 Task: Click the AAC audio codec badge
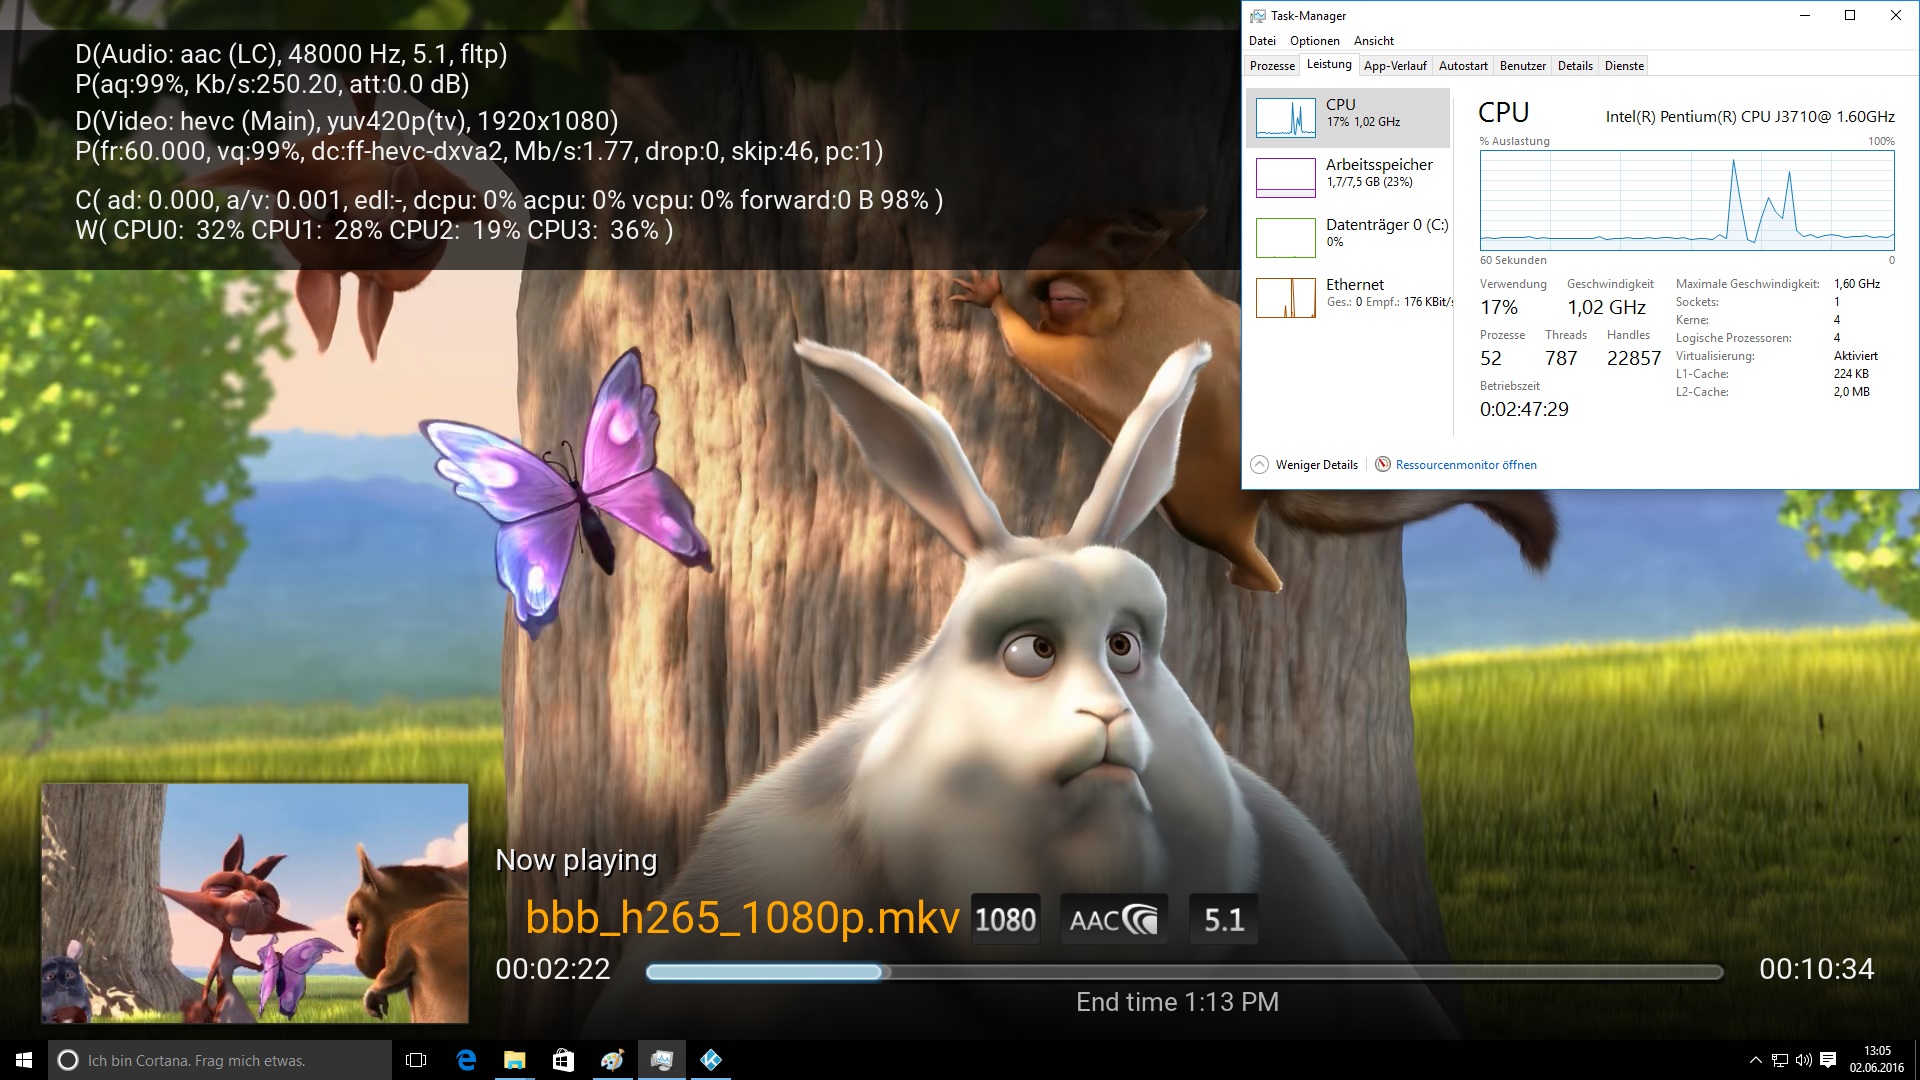click(x=1113, y=919)
